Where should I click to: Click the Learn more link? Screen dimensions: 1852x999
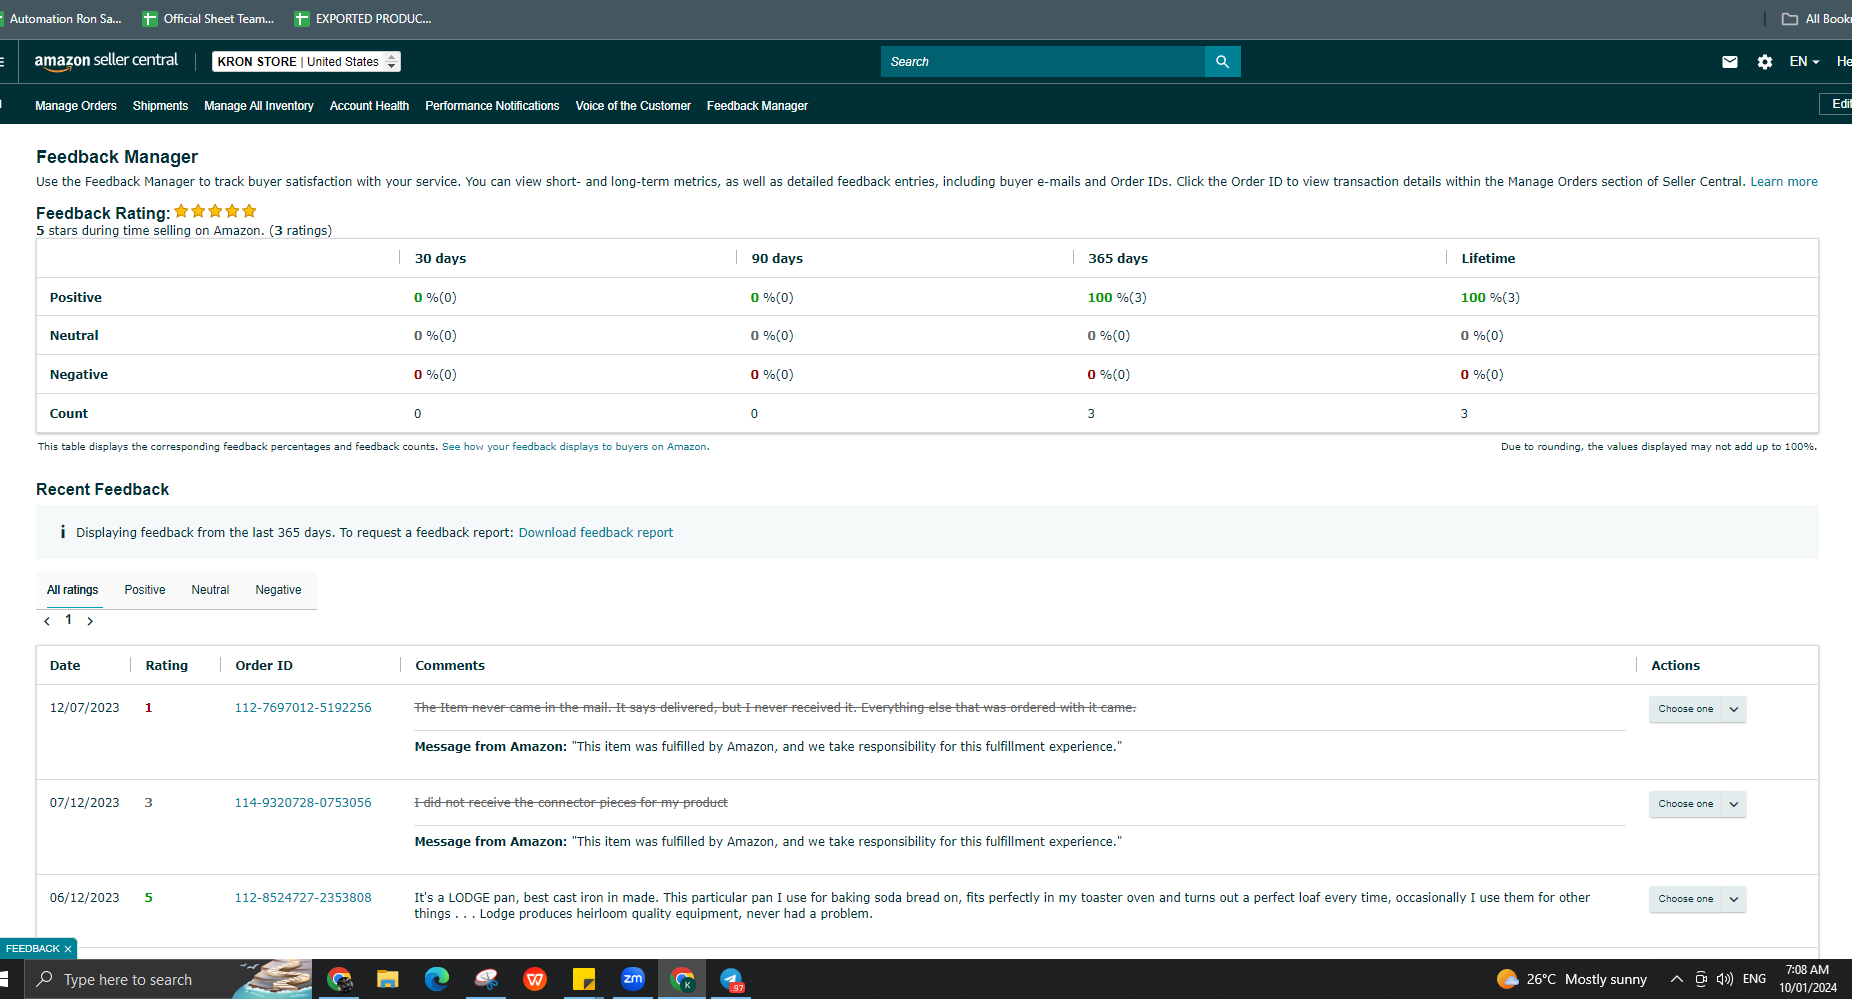pyautogui.click(x=1784, y=182)
